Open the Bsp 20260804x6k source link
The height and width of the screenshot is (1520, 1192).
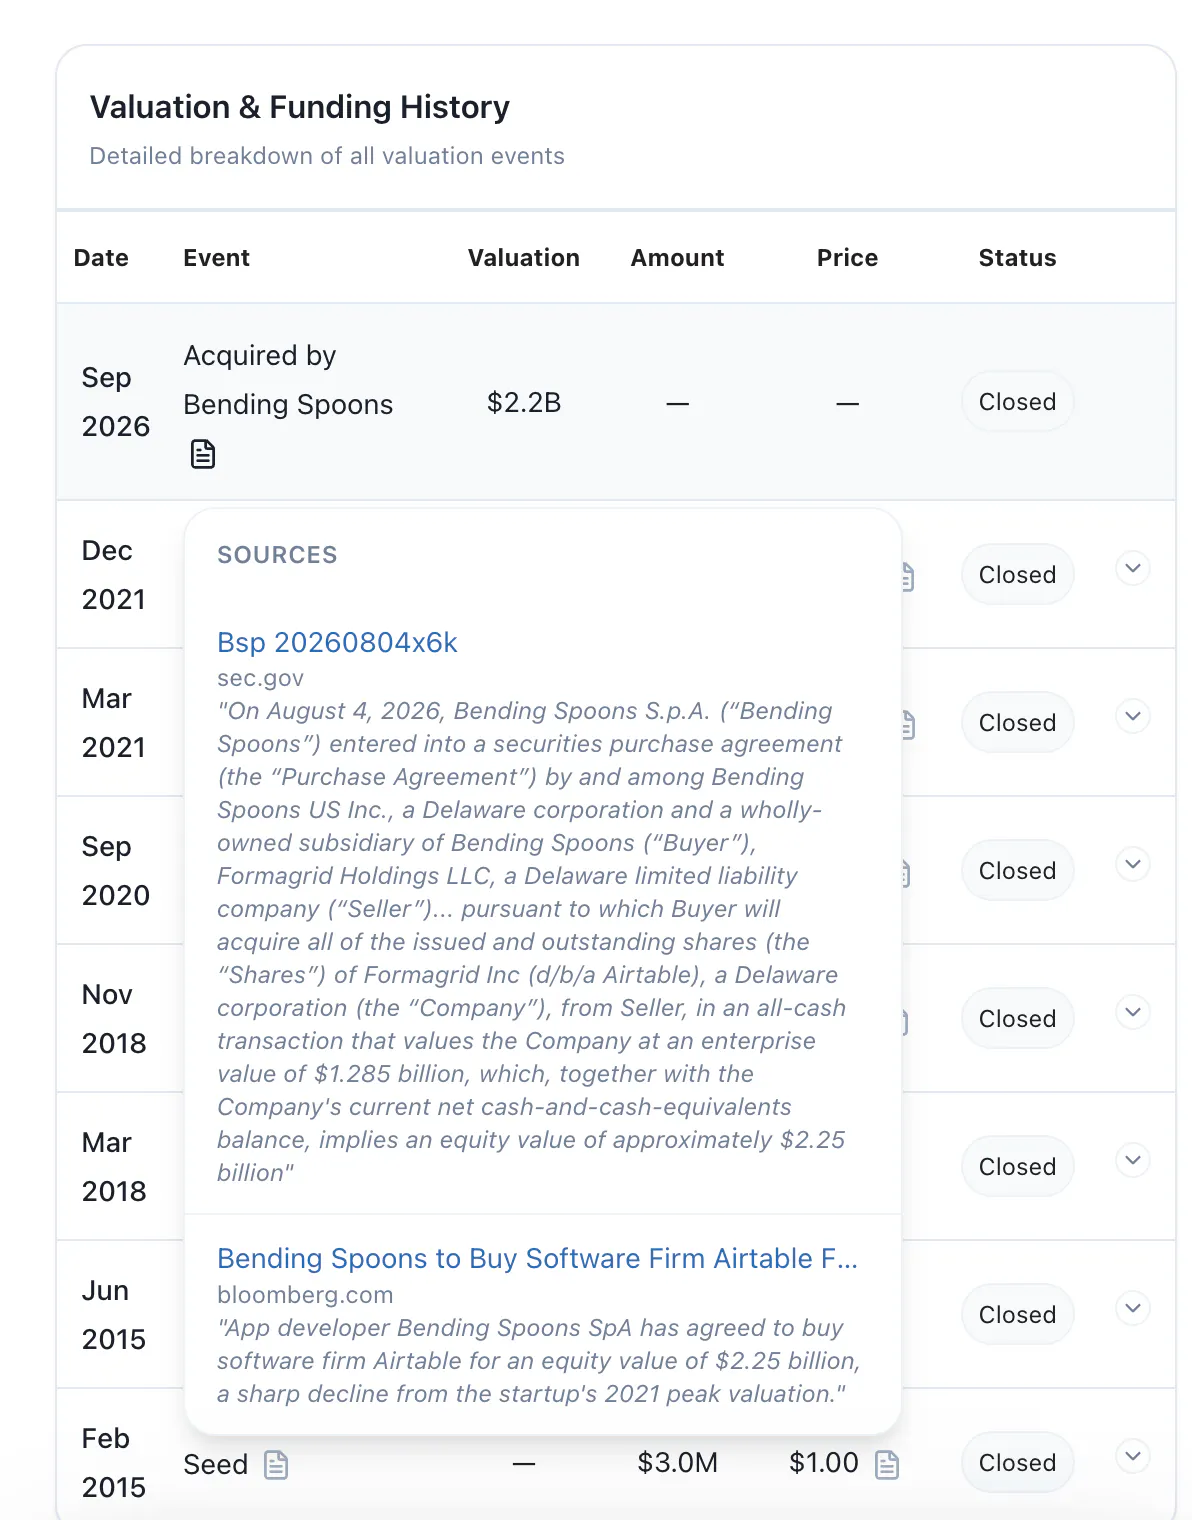click(x=337, y=642)
